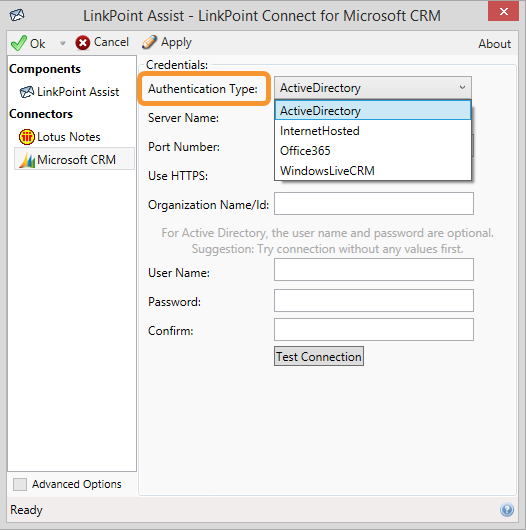Image resolution: width=526 pixels, height=530 pixels.
Task: Click the Cancel text label
Action: click(x=111, y=42)
